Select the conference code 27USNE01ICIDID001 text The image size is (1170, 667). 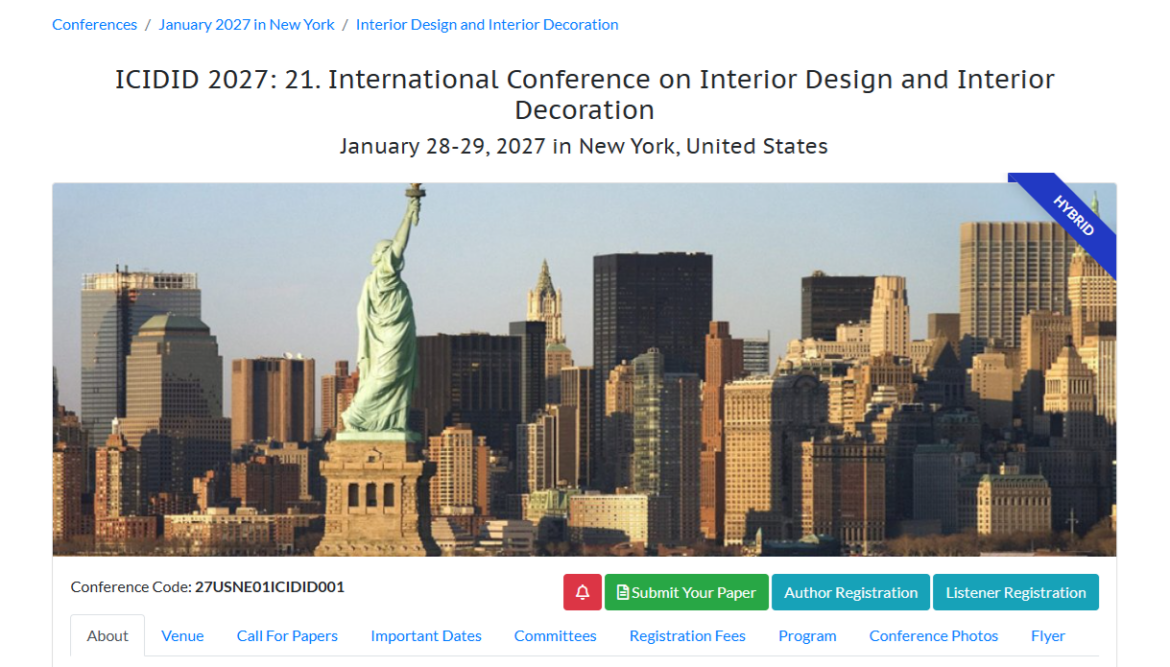[268, 587]
